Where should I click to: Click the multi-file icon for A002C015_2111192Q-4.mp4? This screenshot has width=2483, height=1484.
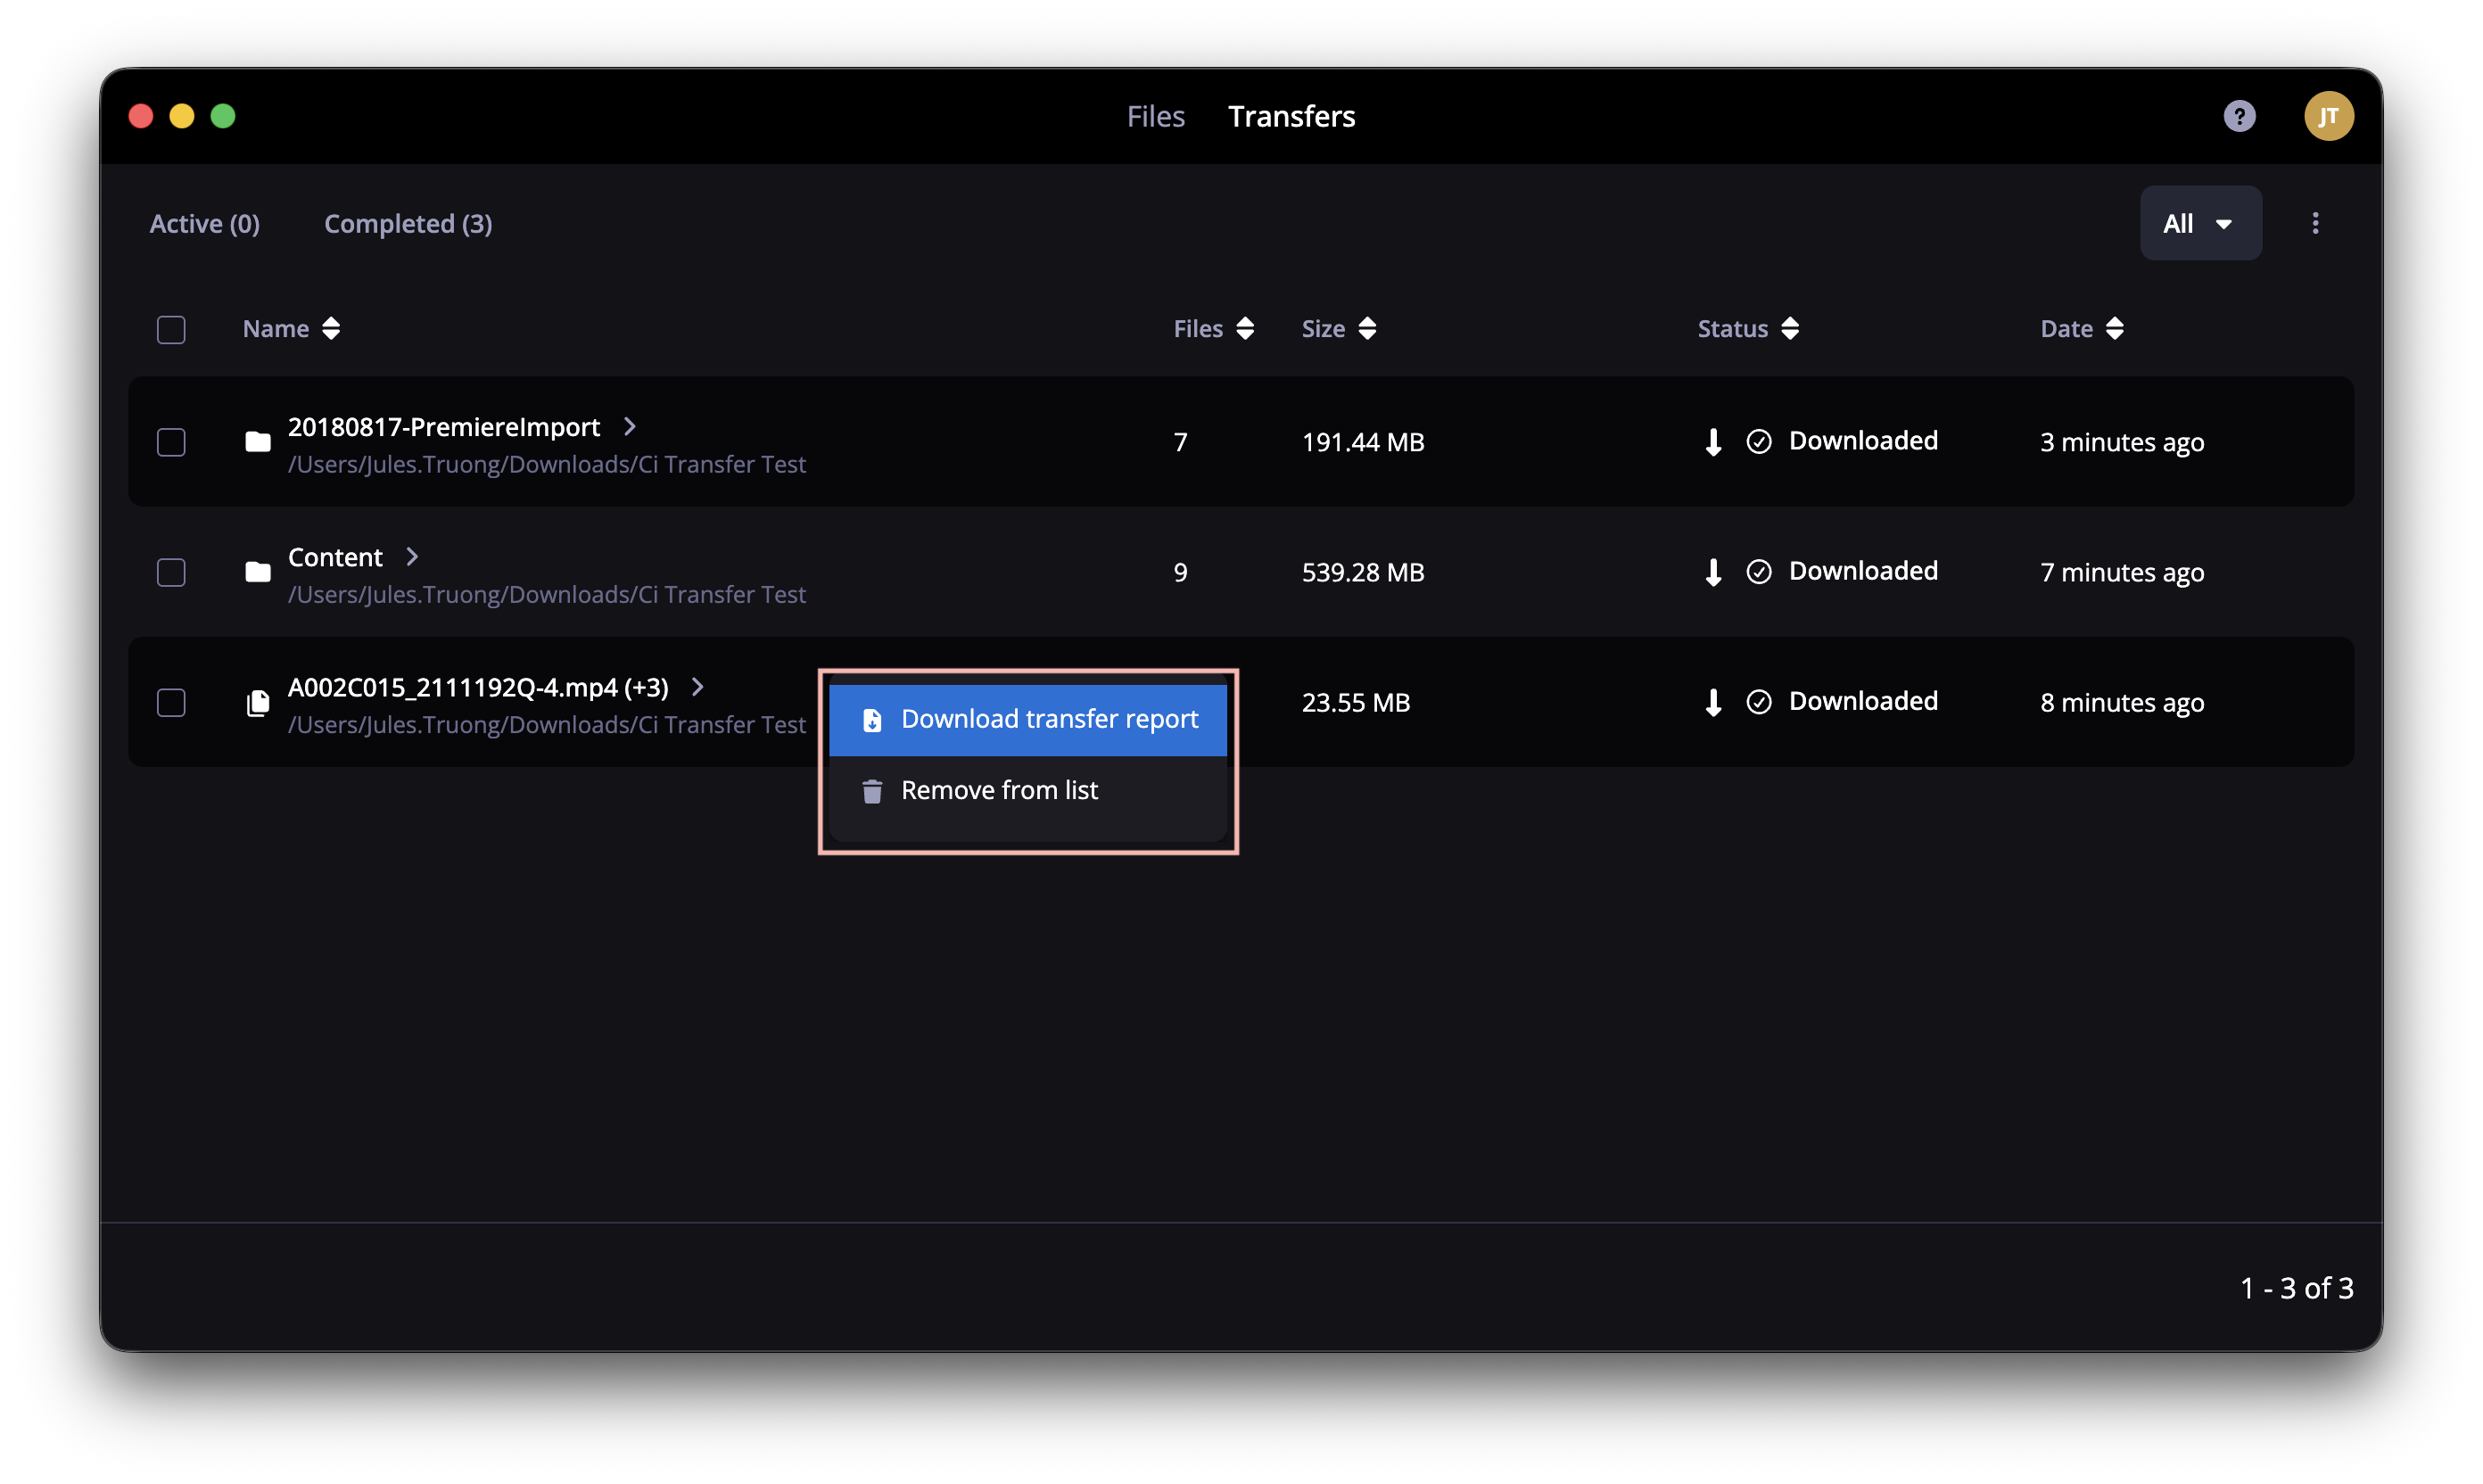(258, 703)
